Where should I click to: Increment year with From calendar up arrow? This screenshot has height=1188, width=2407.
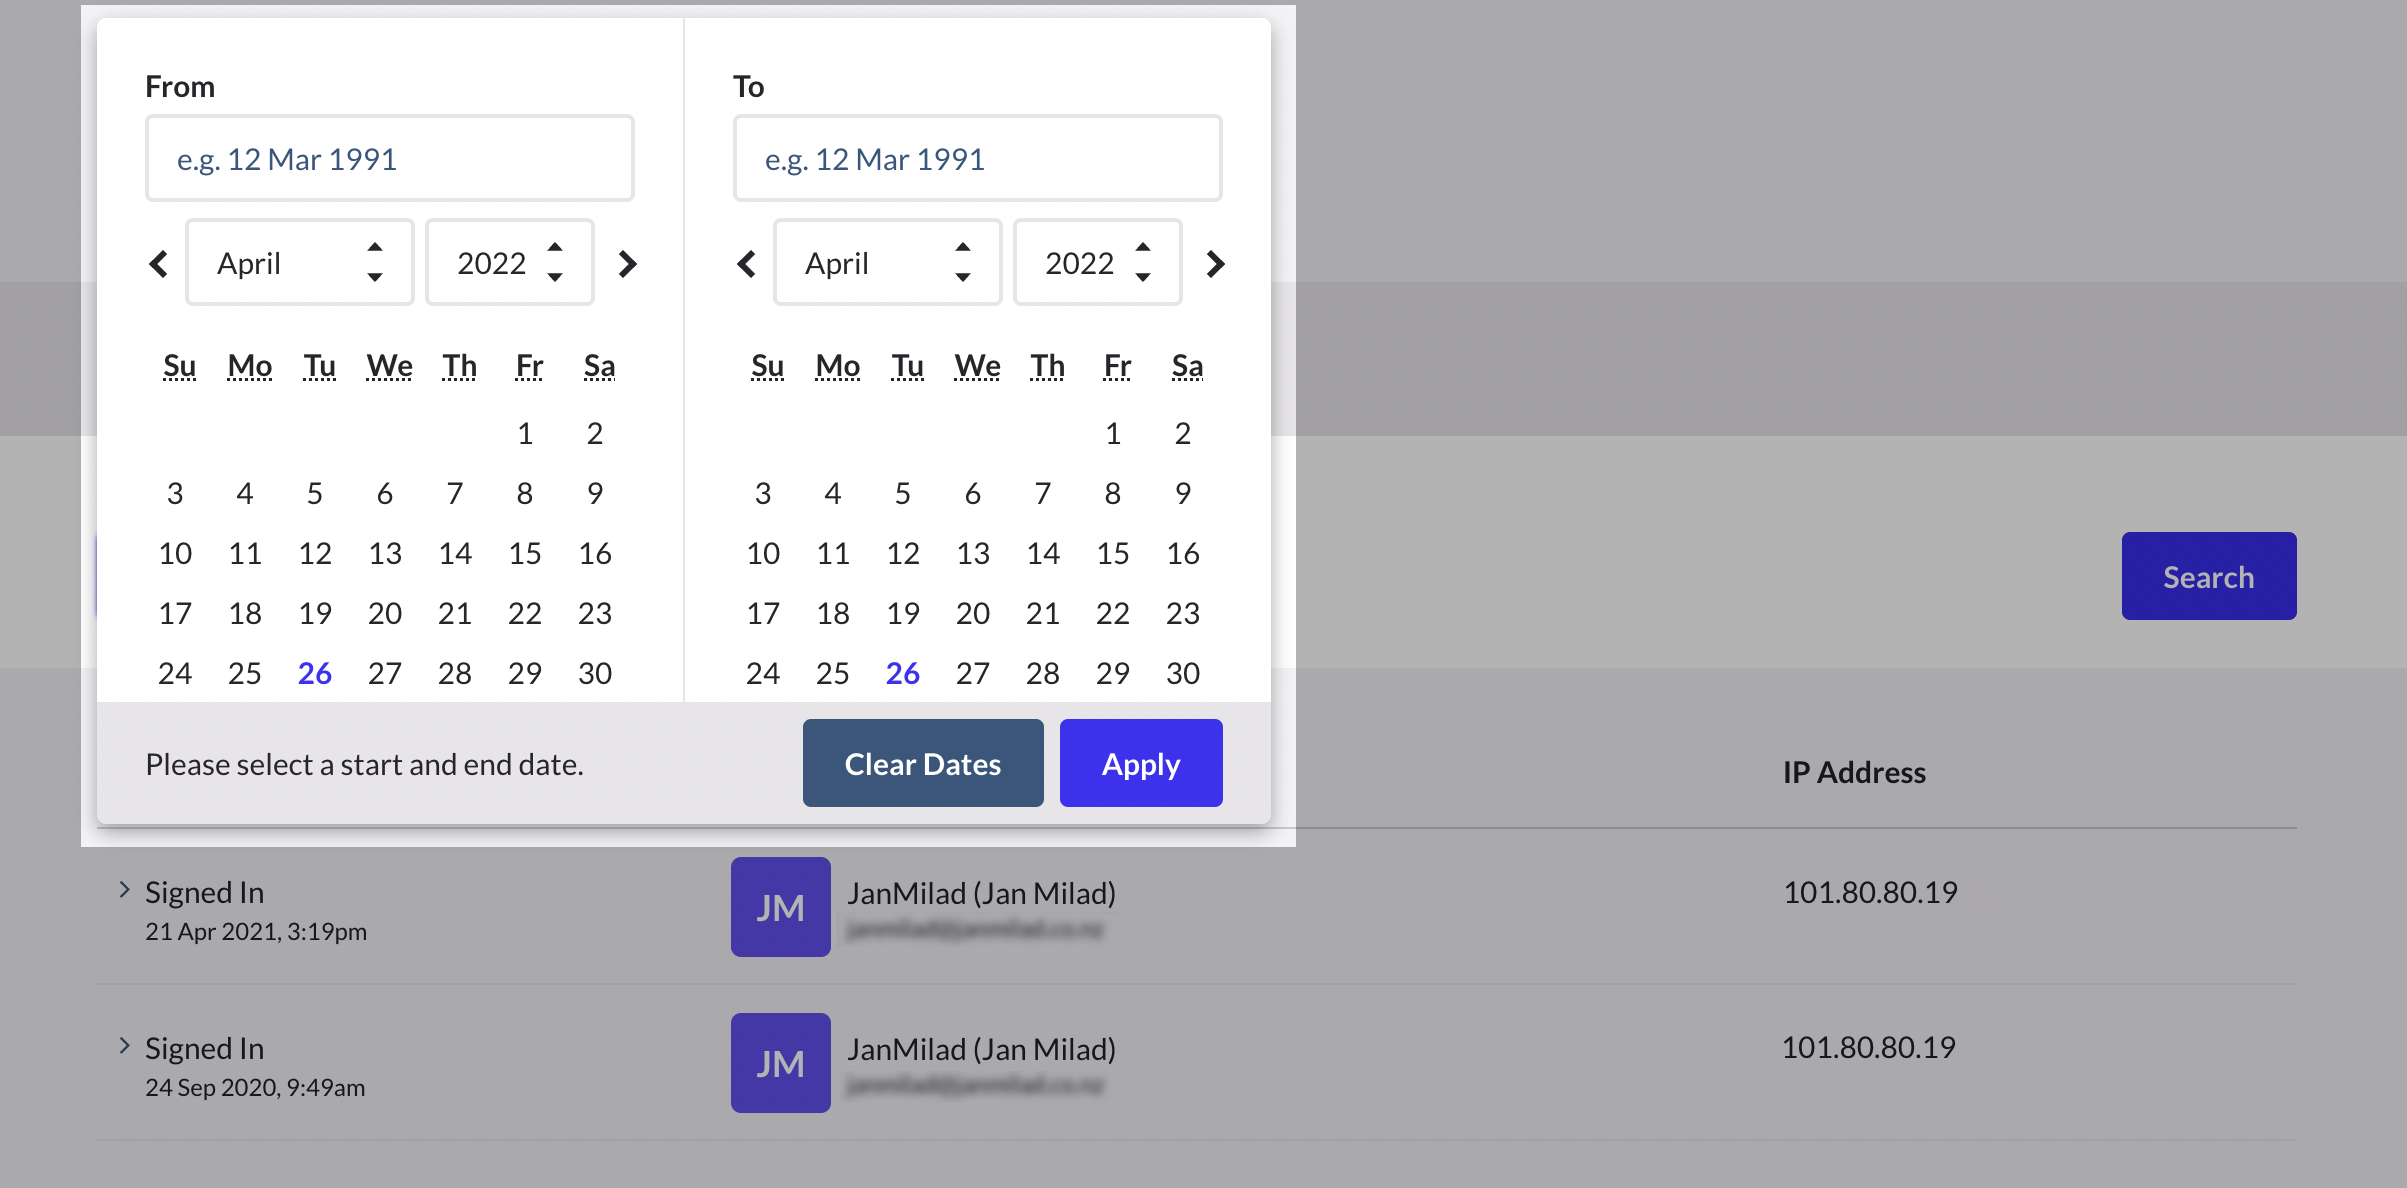[555, 247]
